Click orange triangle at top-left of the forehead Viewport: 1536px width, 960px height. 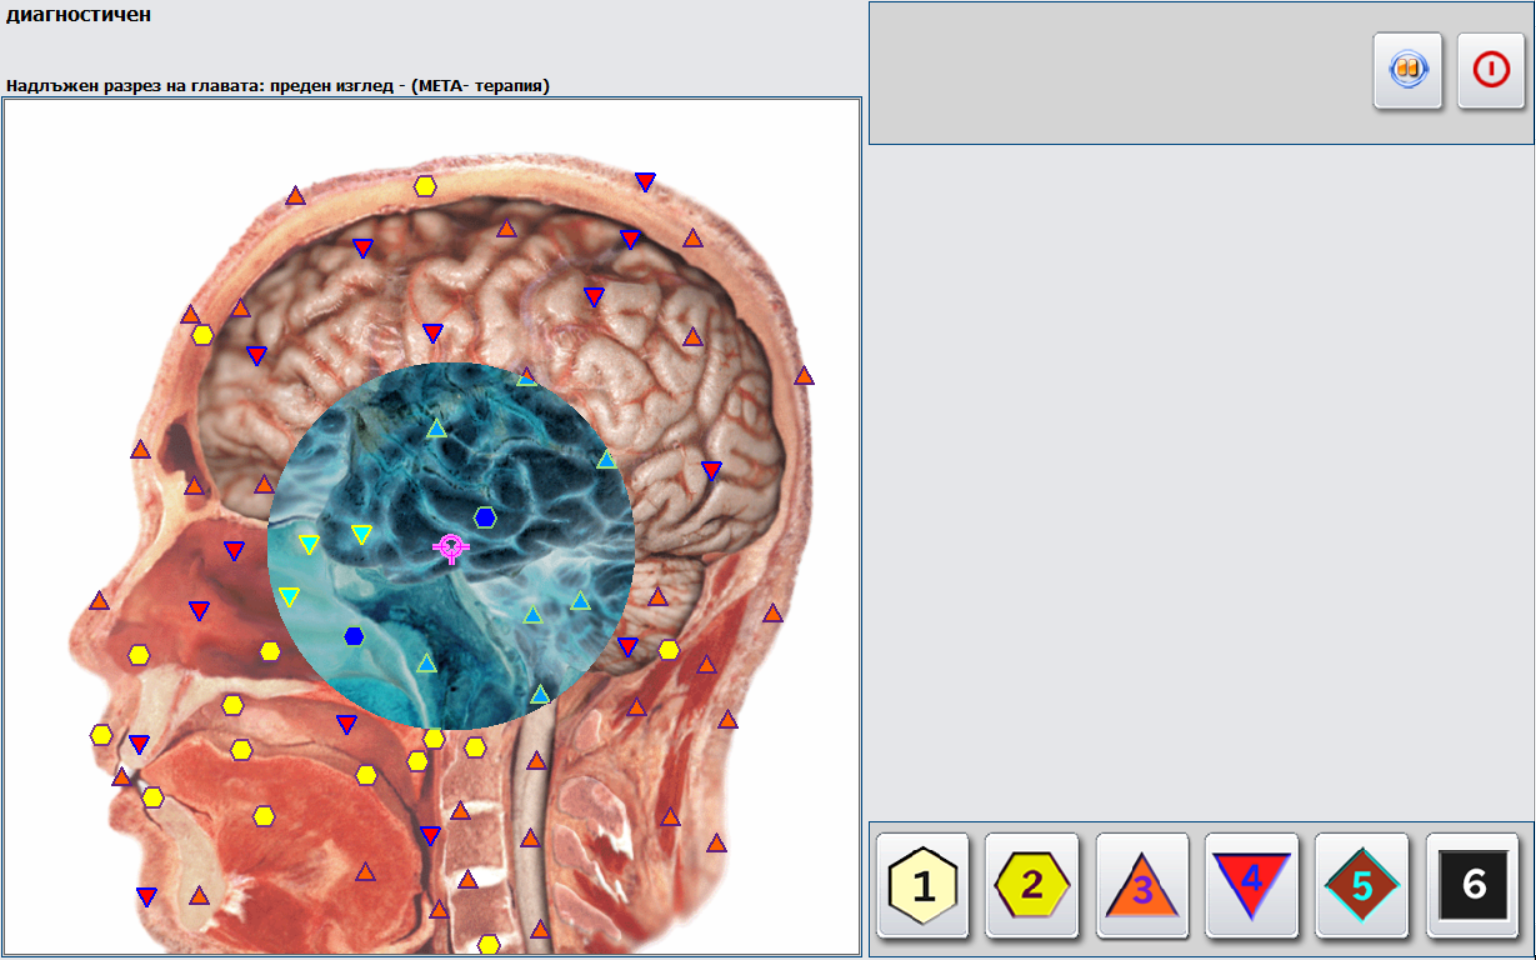[295, 196]
